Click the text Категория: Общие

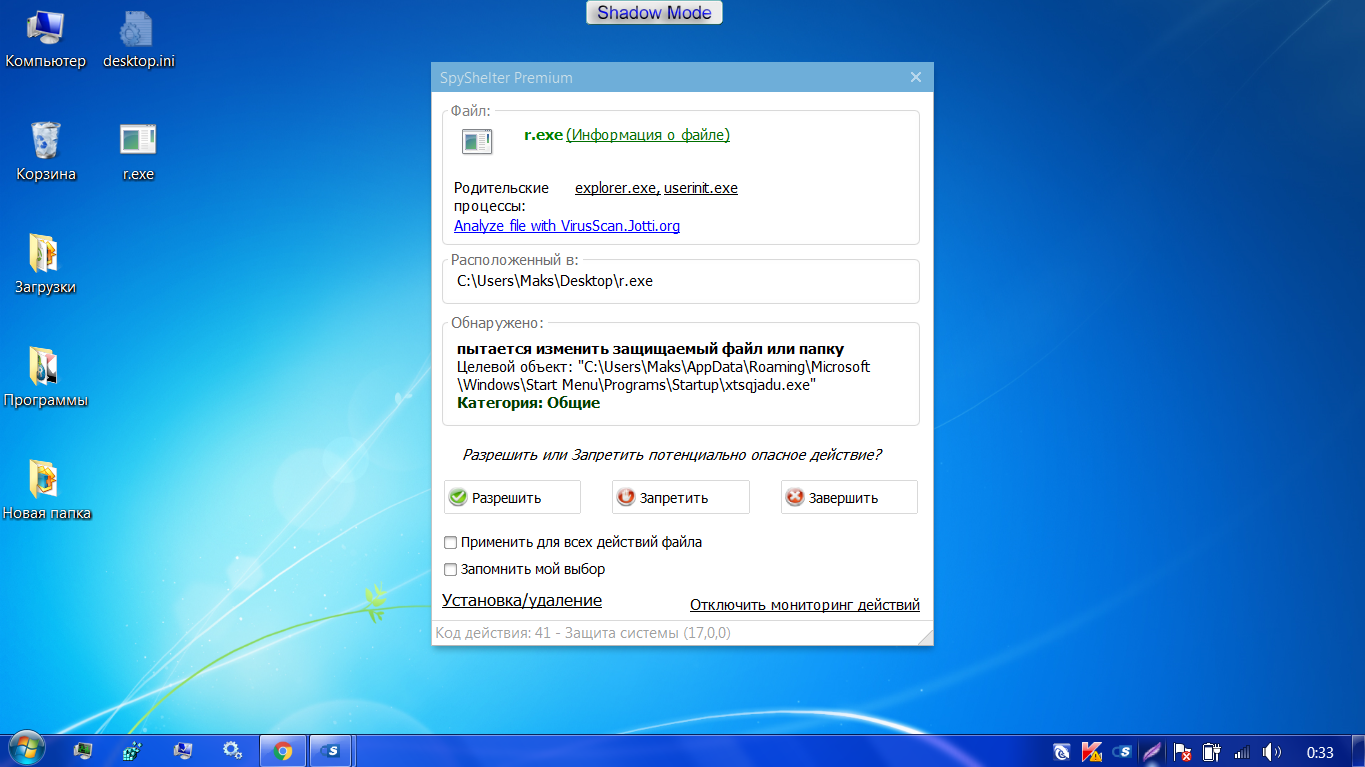[x=529, y=403]
